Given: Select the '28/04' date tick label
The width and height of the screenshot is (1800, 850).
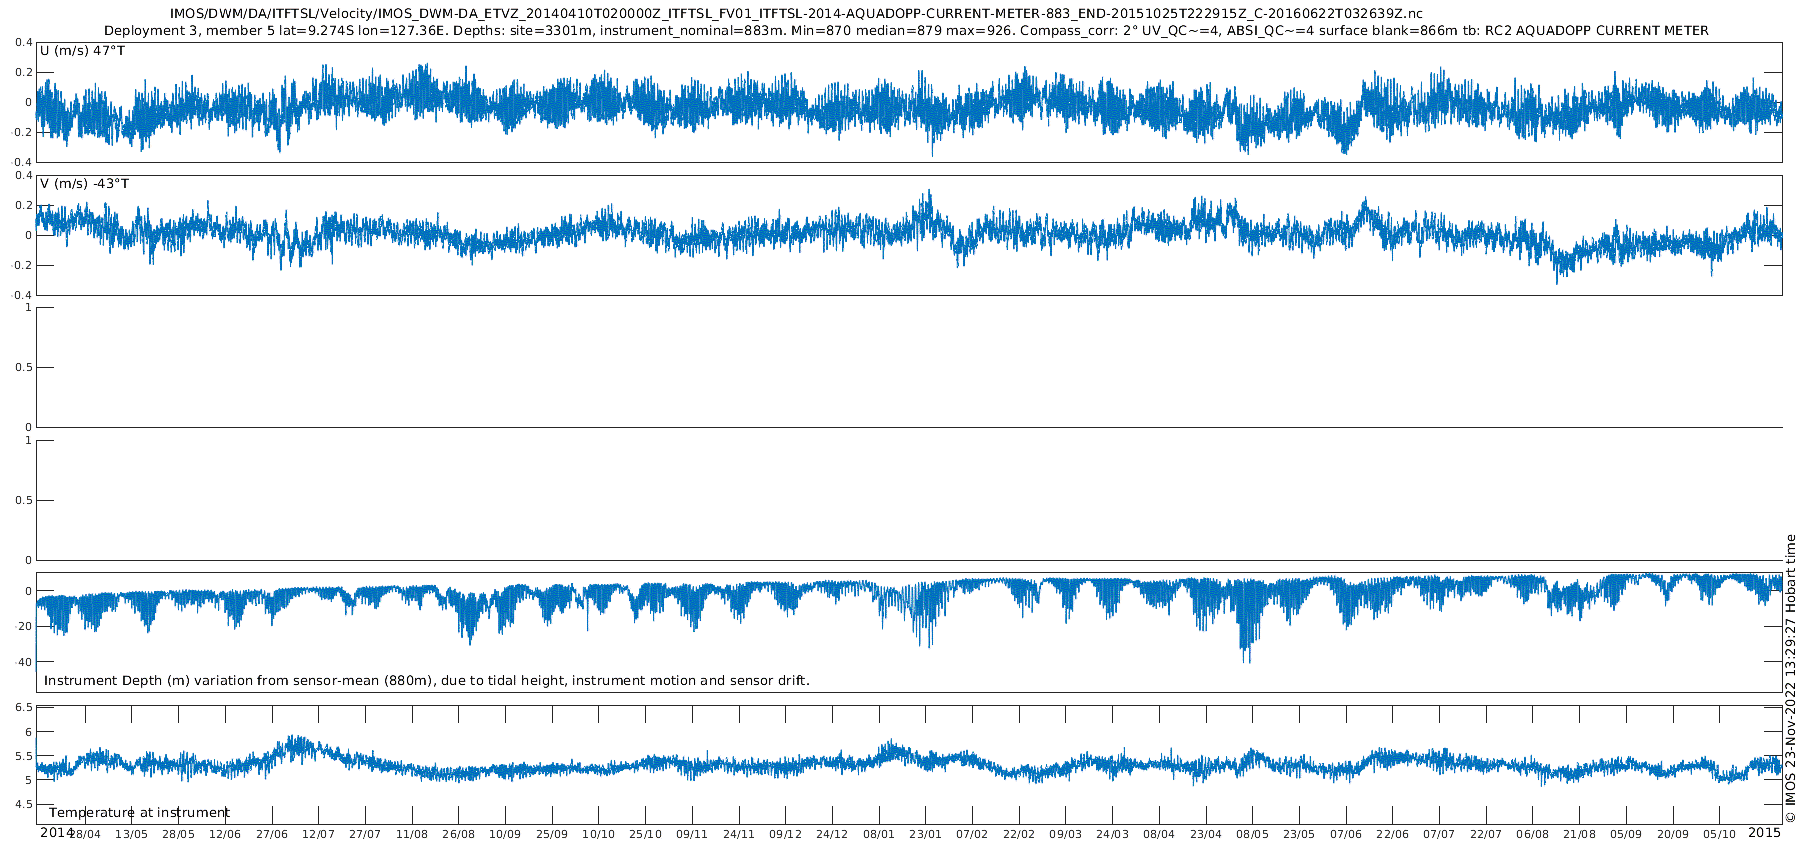Looking at the screenshot, I should 84,834.
